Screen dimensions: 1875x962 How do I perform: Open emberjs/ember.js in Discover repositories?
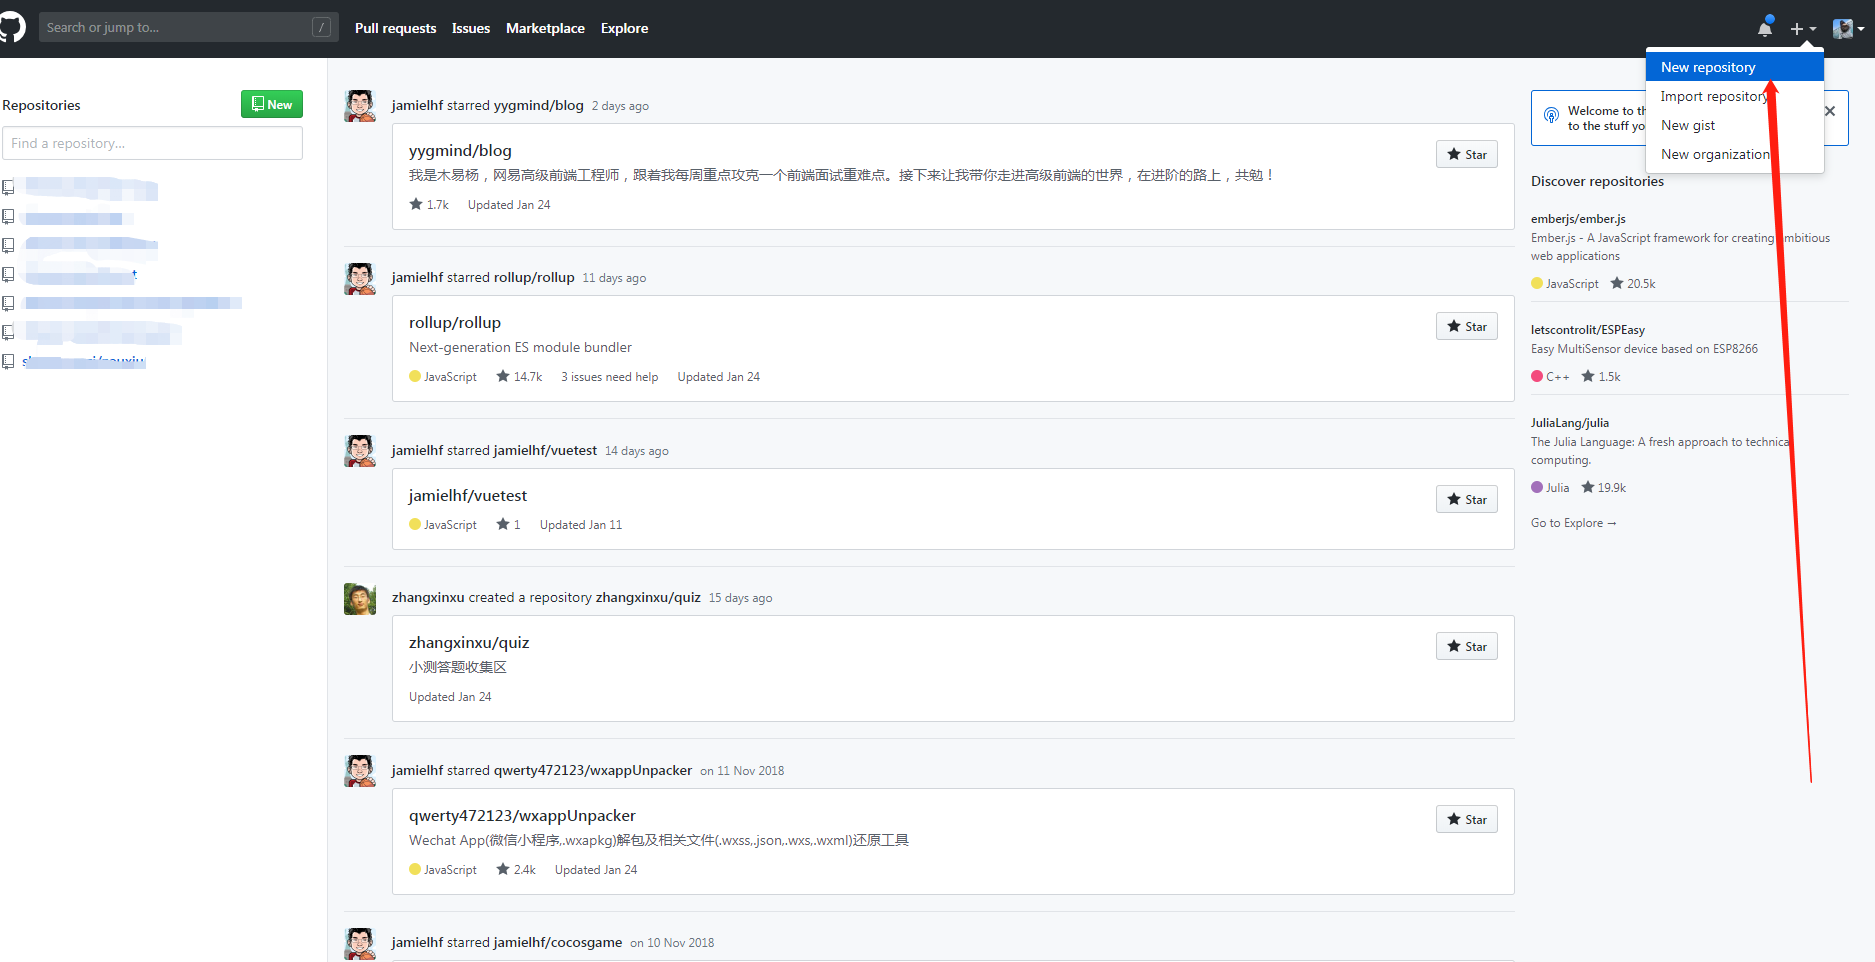point(1578,218)
